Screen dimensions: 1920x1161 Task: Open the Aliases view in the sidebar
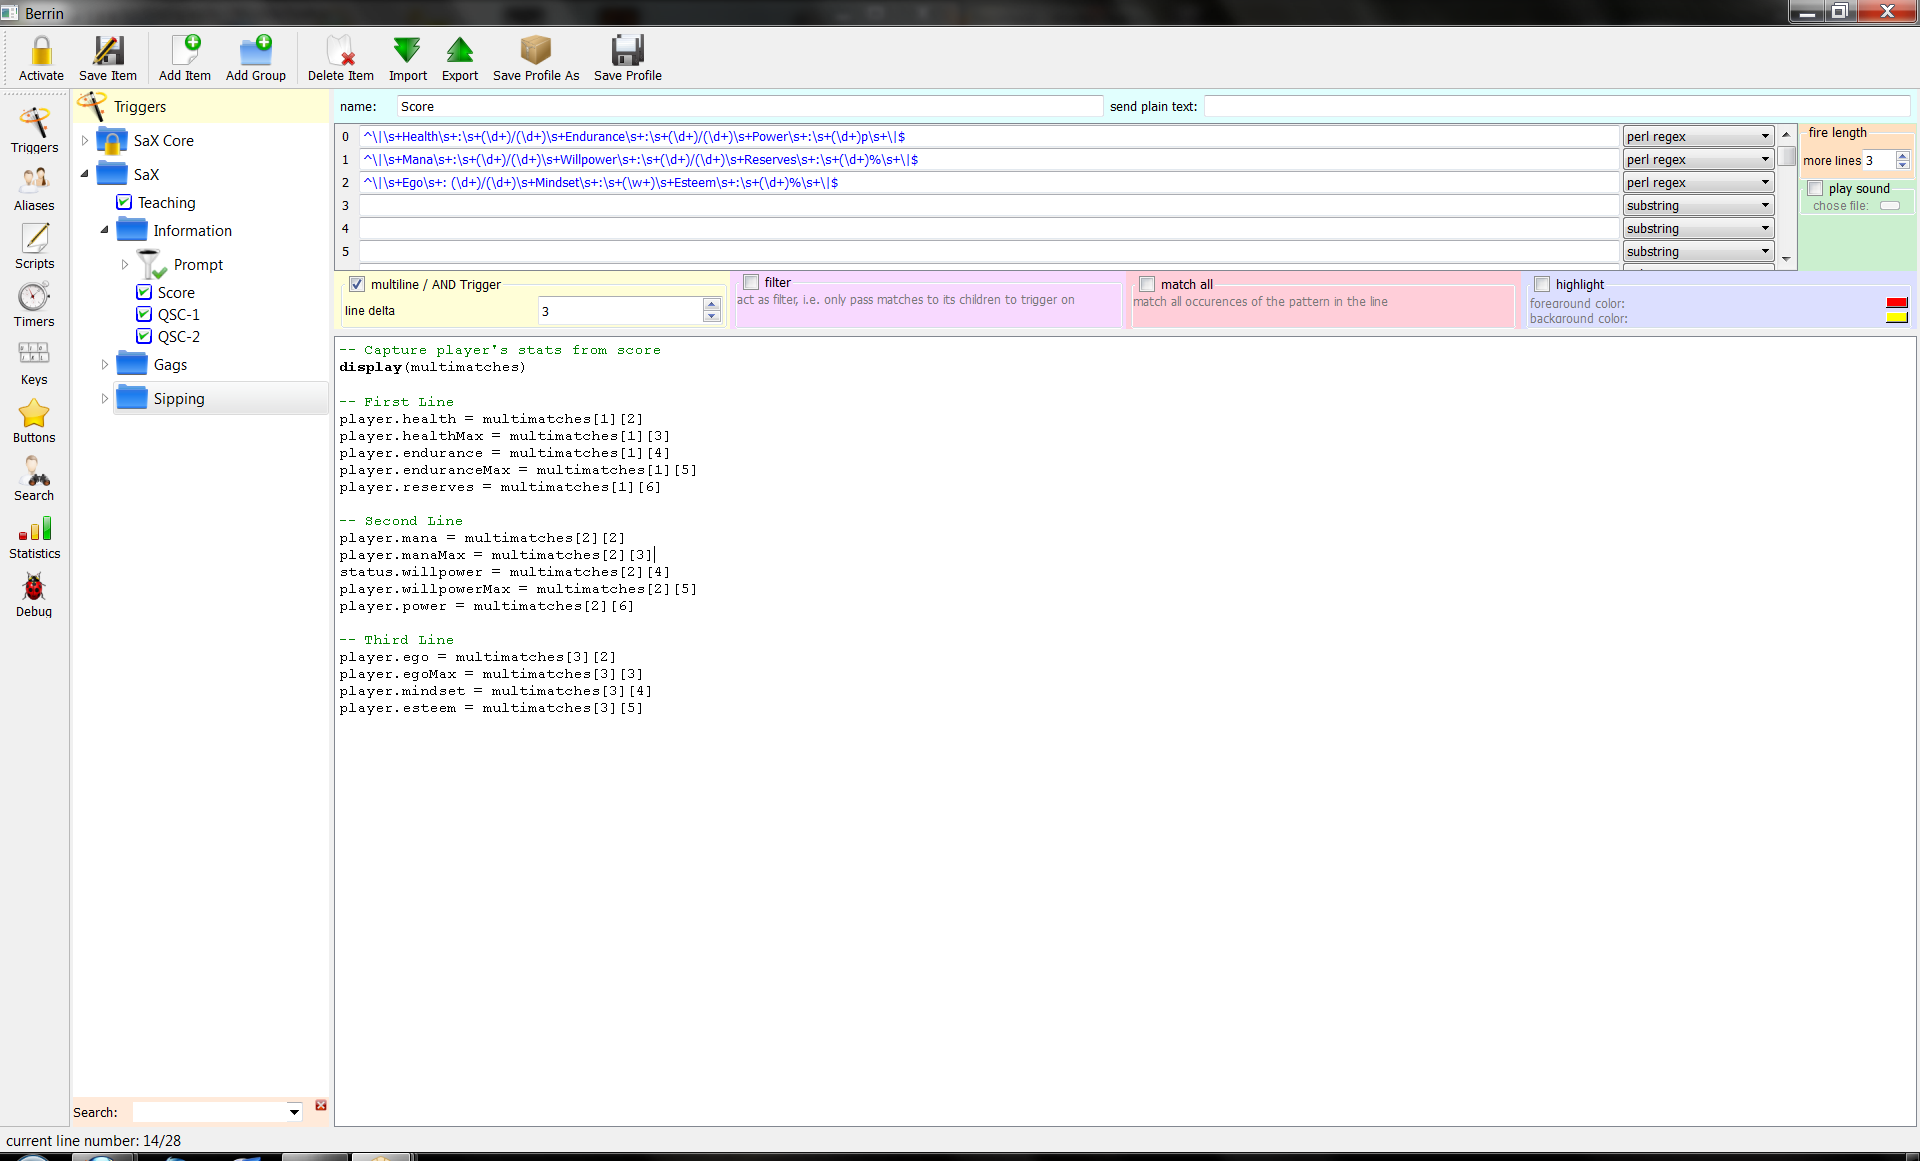pos(34,188)
